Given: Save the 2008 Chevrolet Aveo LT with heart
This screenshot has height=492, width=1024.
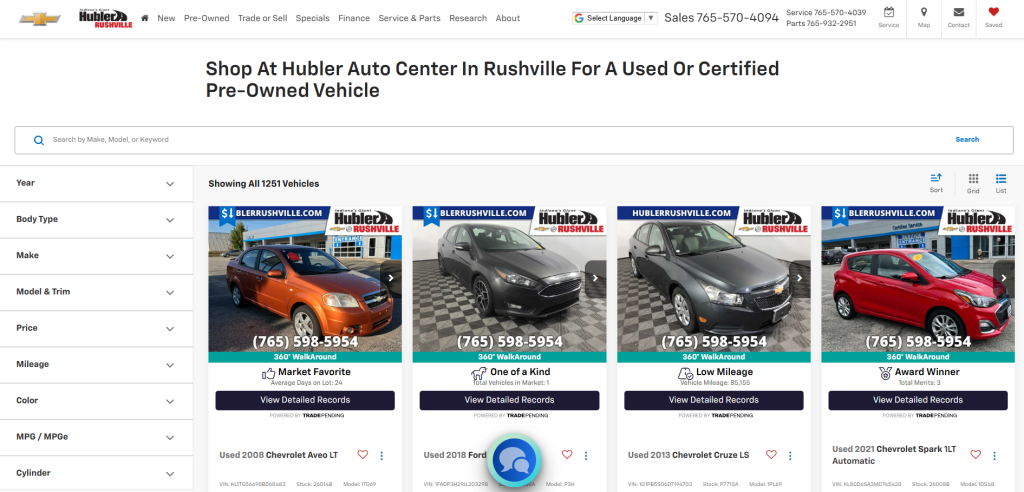Looking at the screenshot, I should (362, 455).
